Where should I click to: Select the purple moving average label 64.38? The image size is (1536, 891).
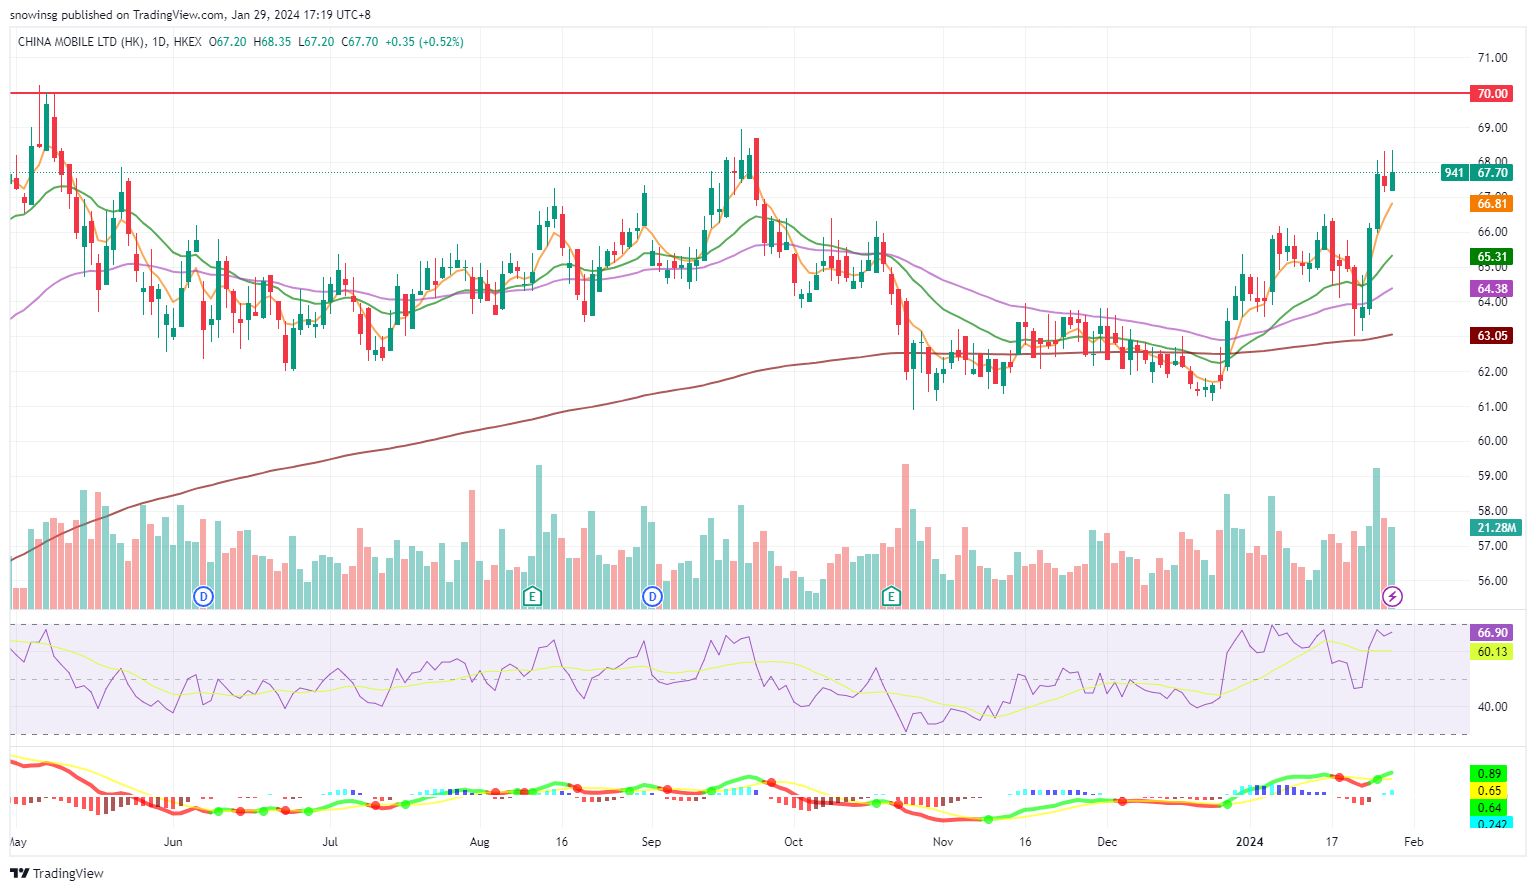[1492, 289]
